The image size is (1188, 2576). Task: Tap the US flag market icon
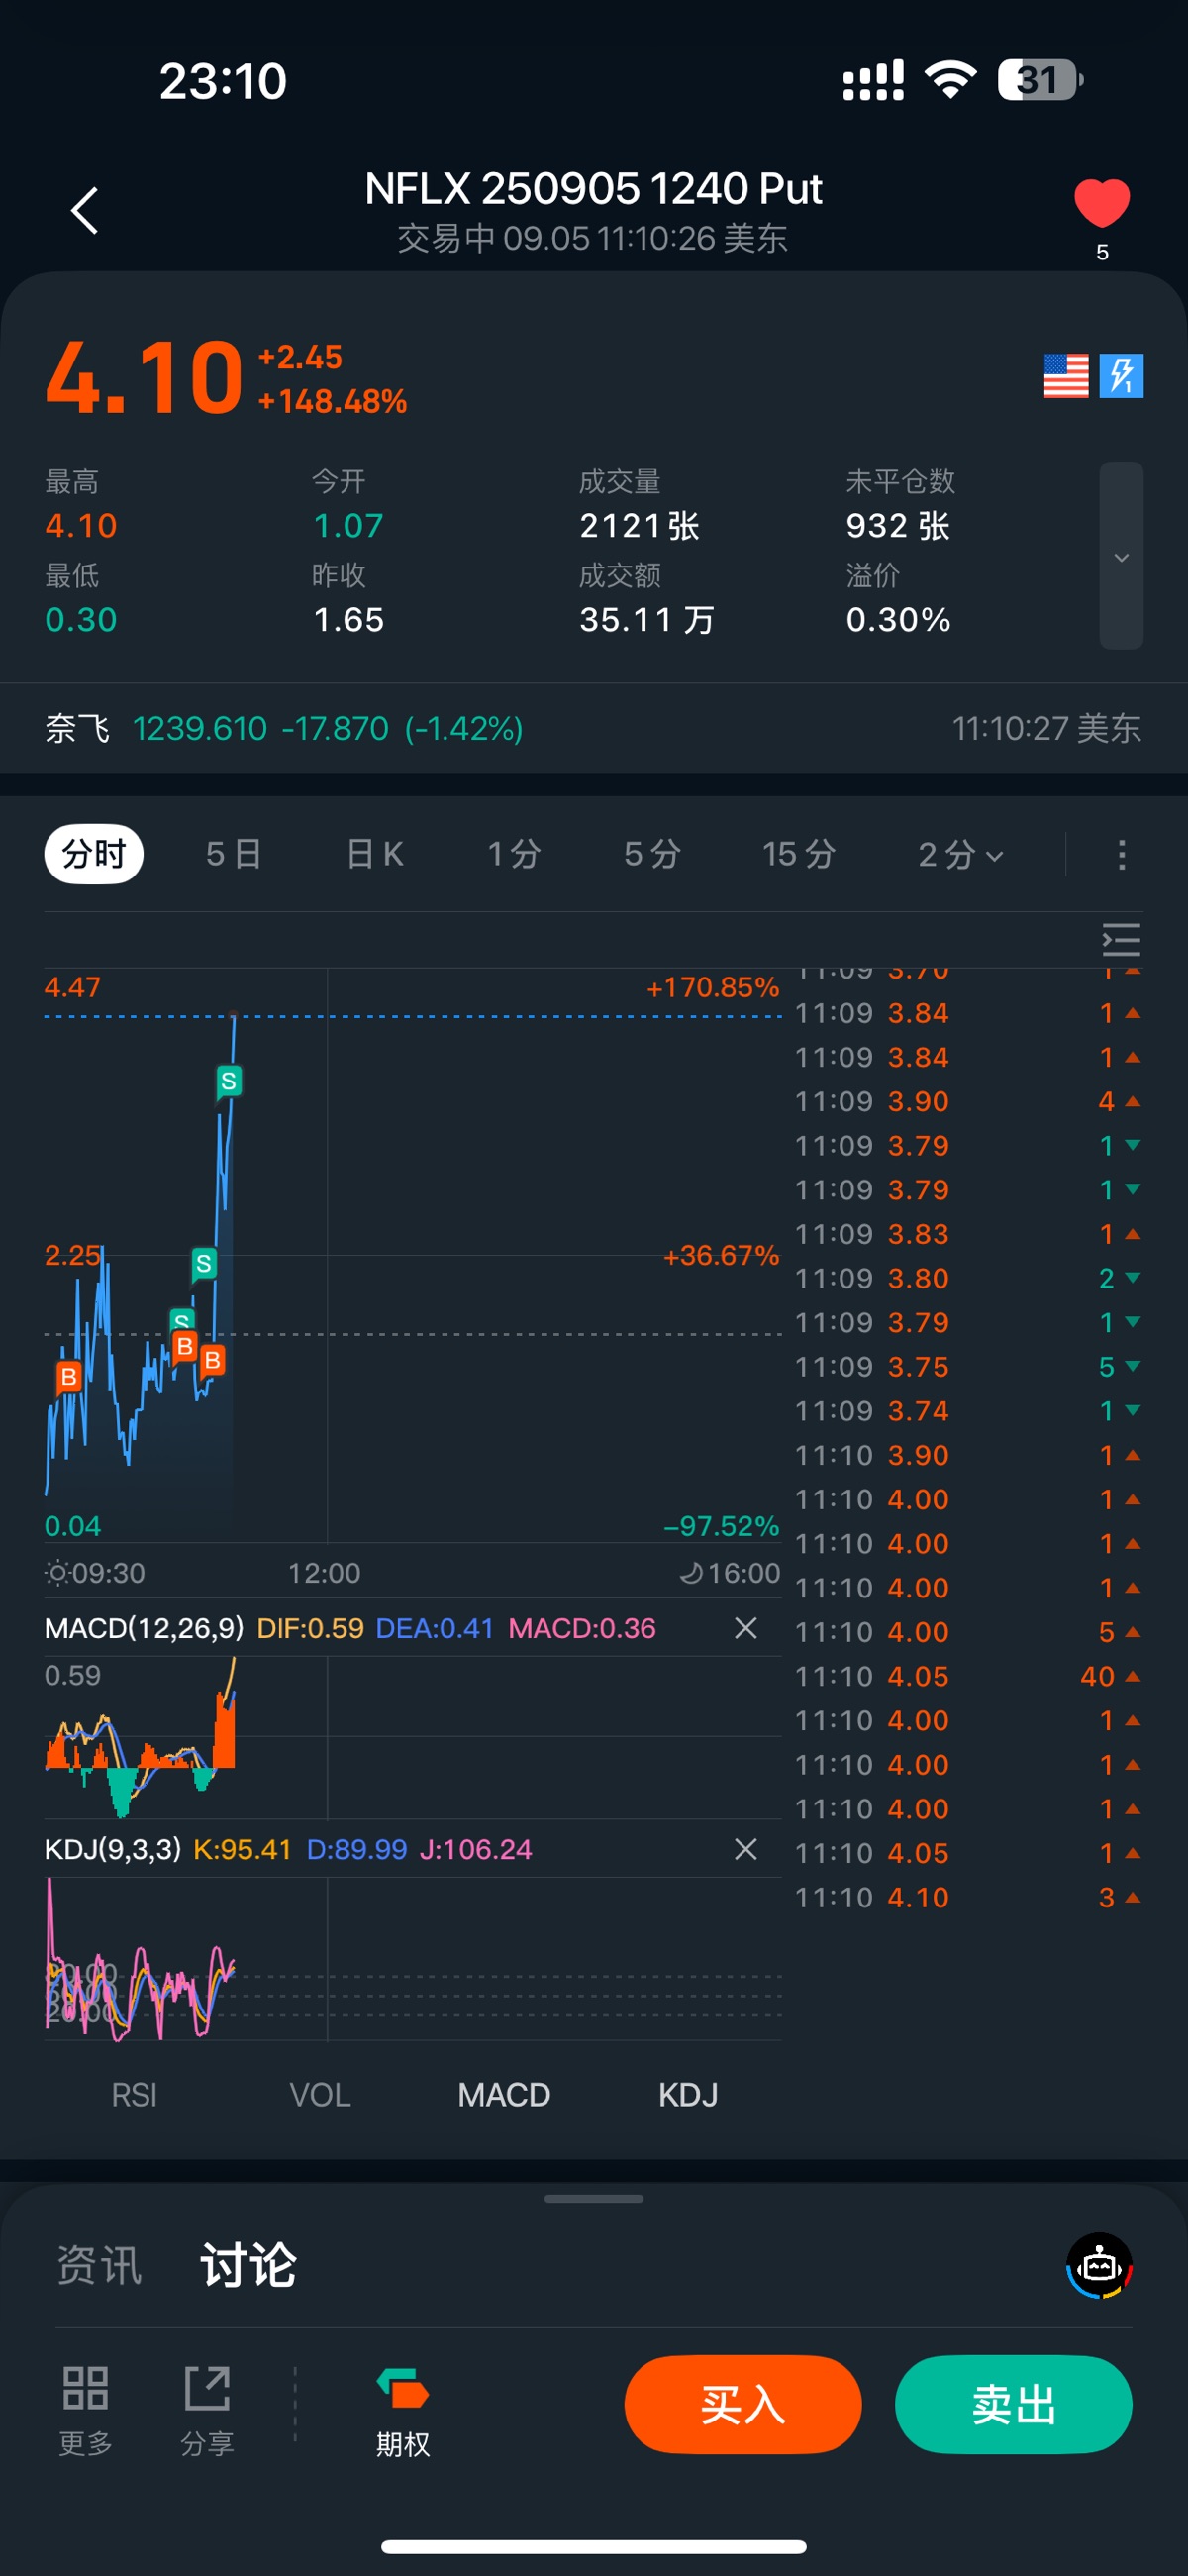pos(1065,376)
